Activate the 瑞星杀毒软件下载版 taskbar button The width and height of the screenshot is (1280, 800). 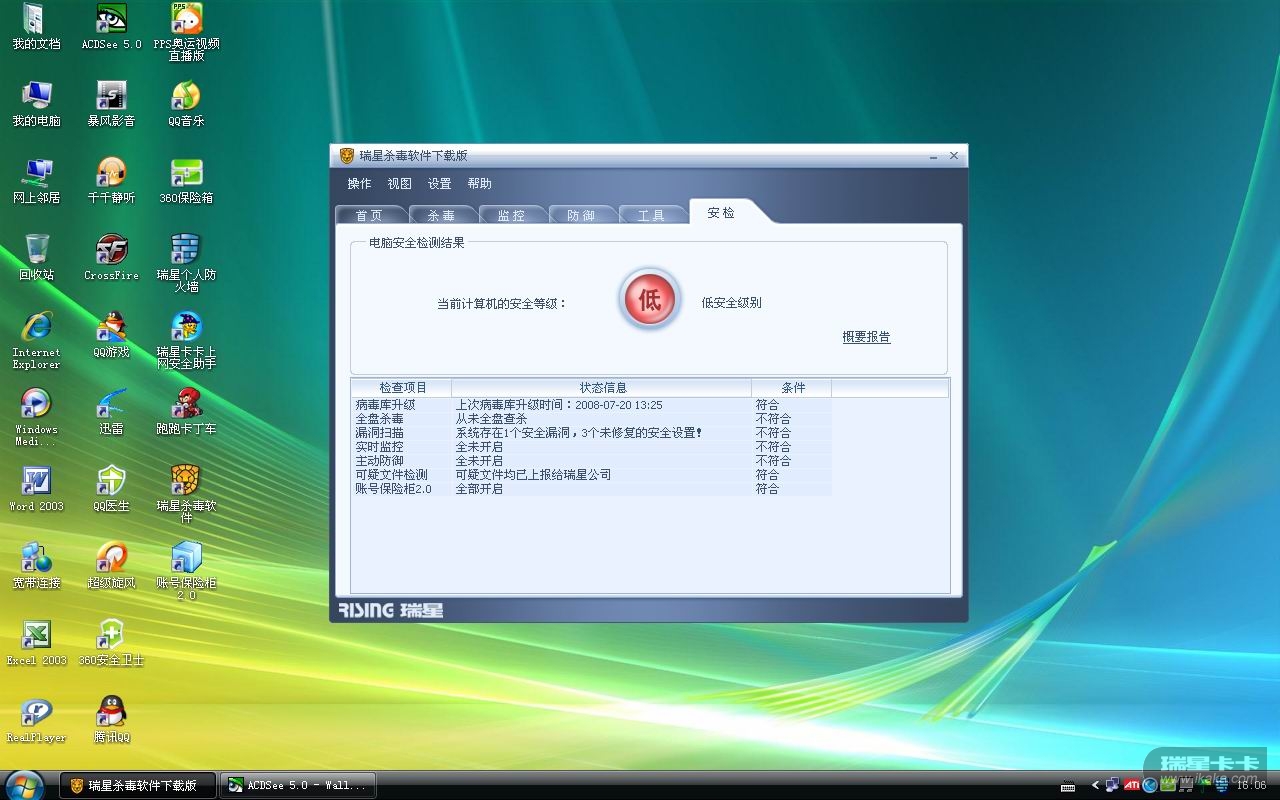(x=138, y=785)
